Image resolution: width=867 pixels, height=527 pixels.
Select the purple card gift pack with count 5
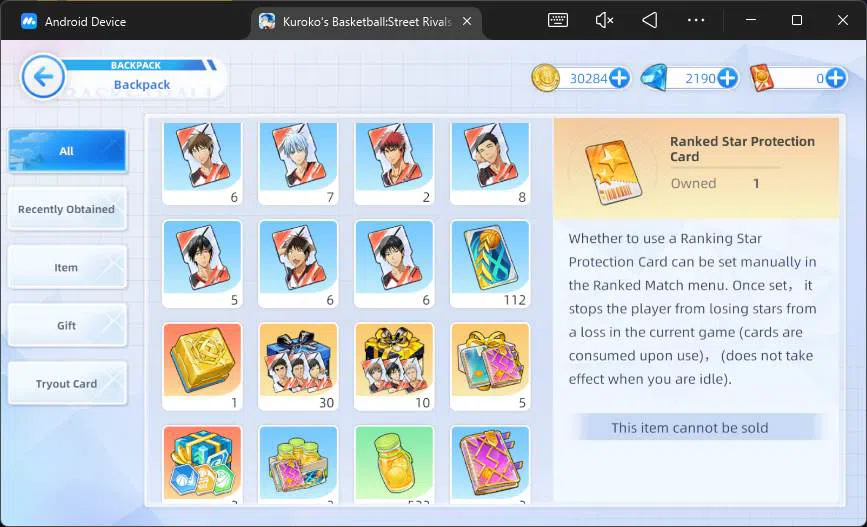click(490, 367)
